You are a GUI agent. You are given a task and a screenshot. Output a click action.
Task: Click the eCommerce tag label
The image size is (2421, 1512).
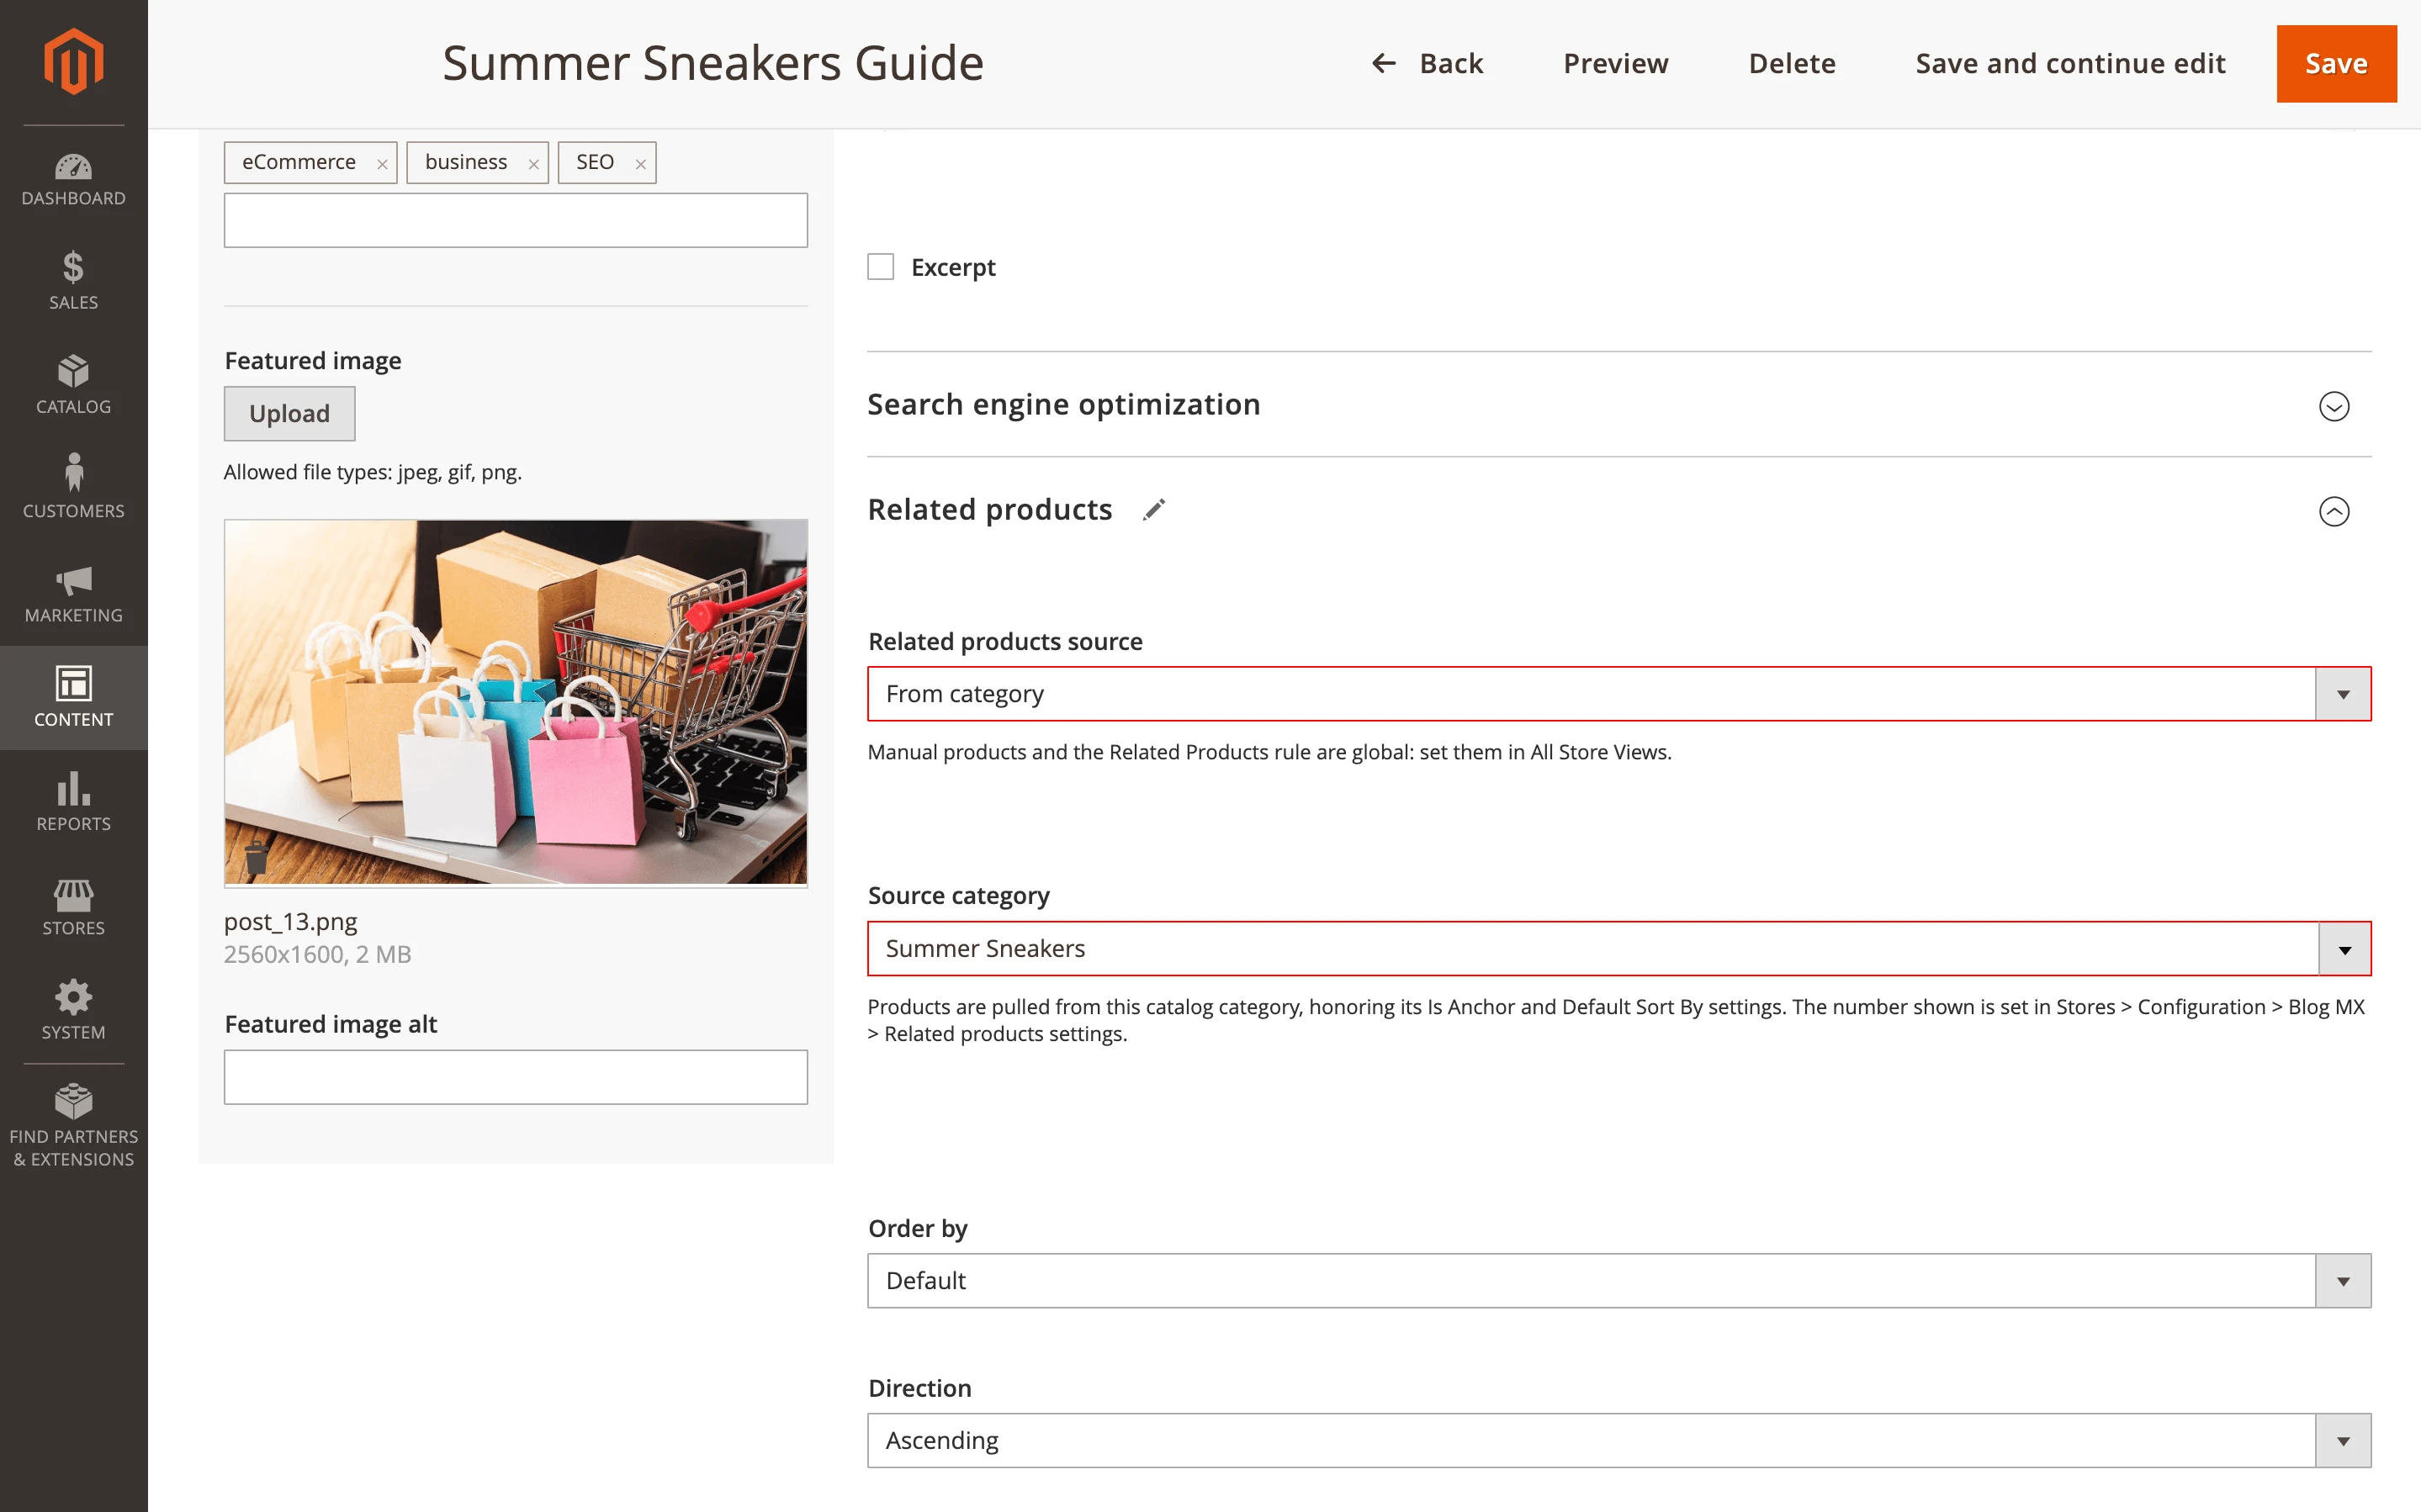click(299, 162)
